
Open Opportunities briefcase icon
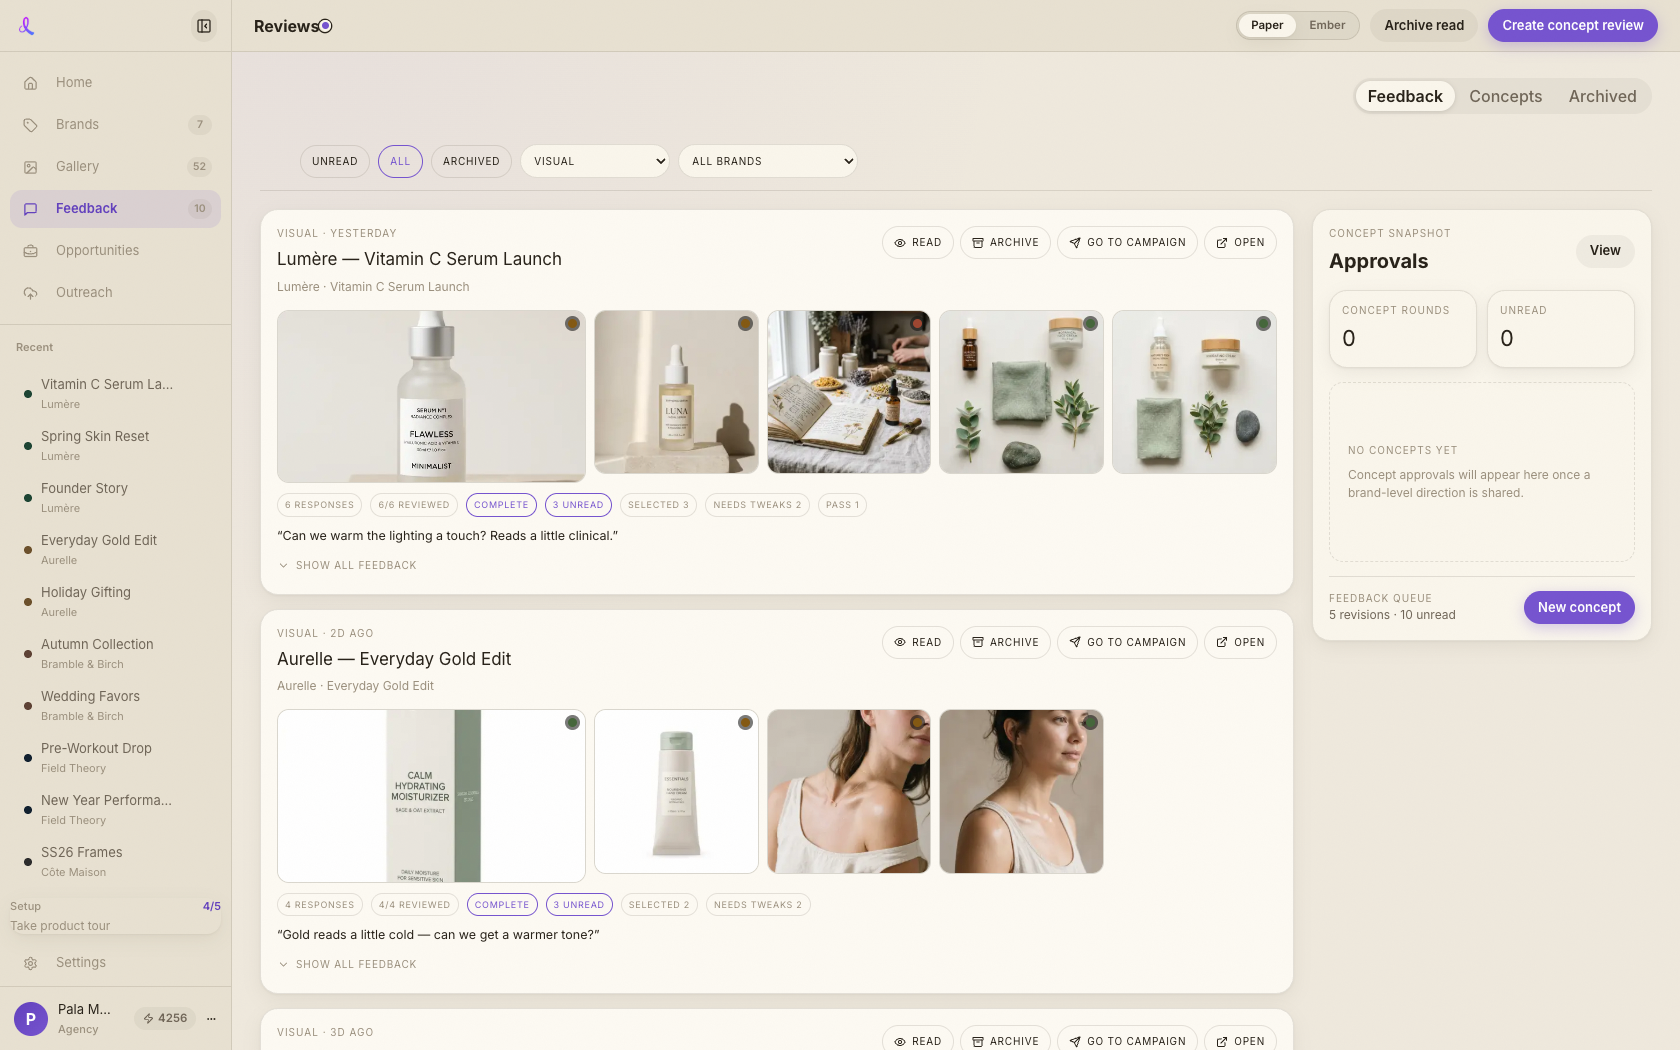pos(31,251)
